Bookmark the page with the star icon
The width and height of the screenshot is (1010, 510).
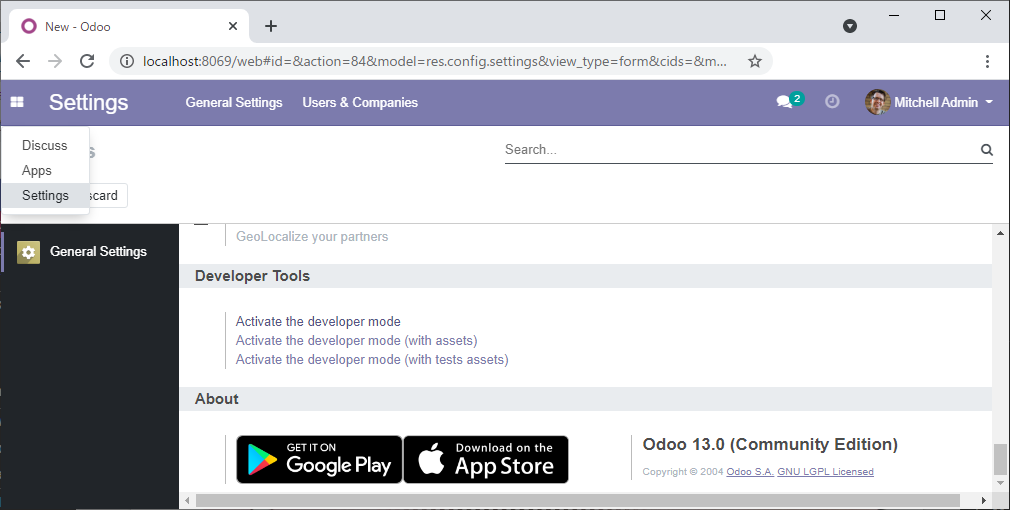click(755, 61)
